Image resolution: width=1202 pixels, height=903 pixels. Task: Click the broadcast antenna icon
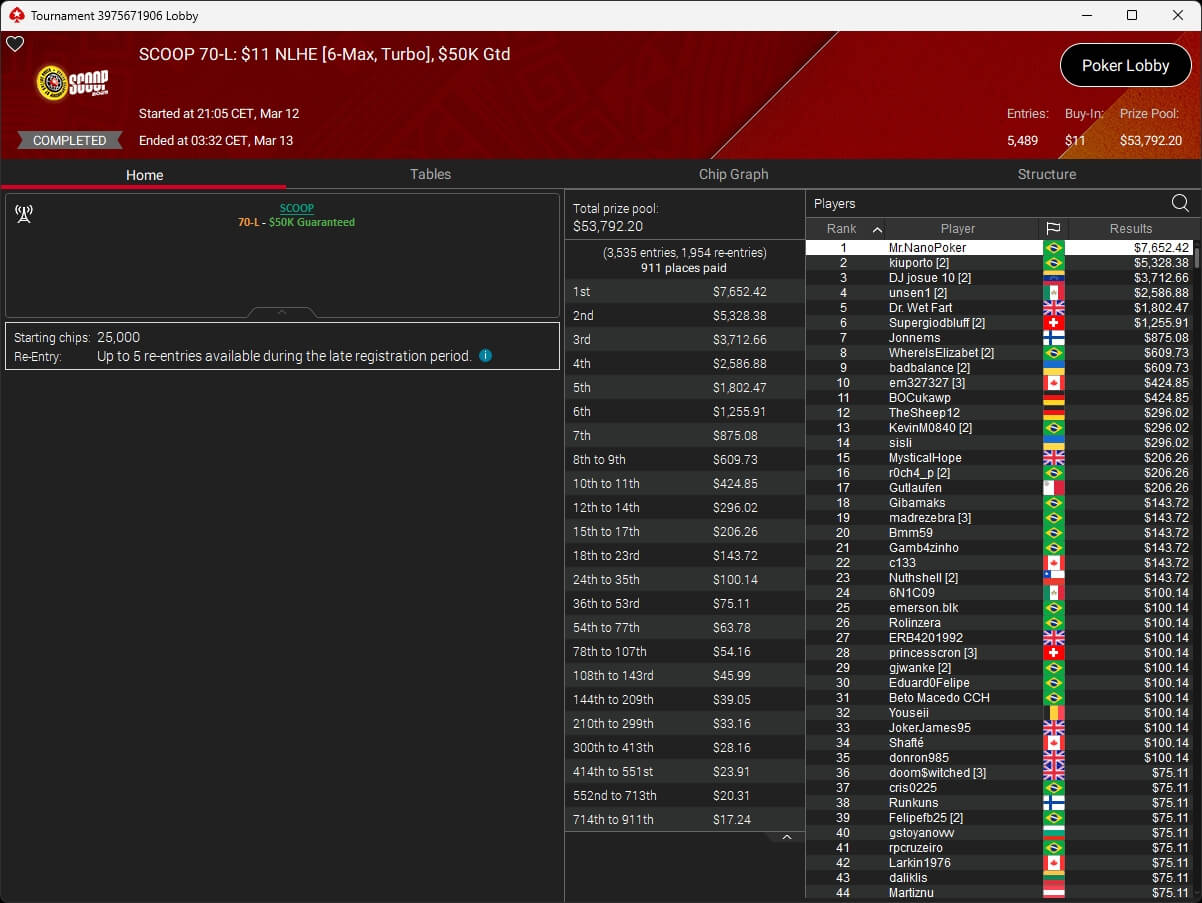pyautogui.click(x=24, y=213)
